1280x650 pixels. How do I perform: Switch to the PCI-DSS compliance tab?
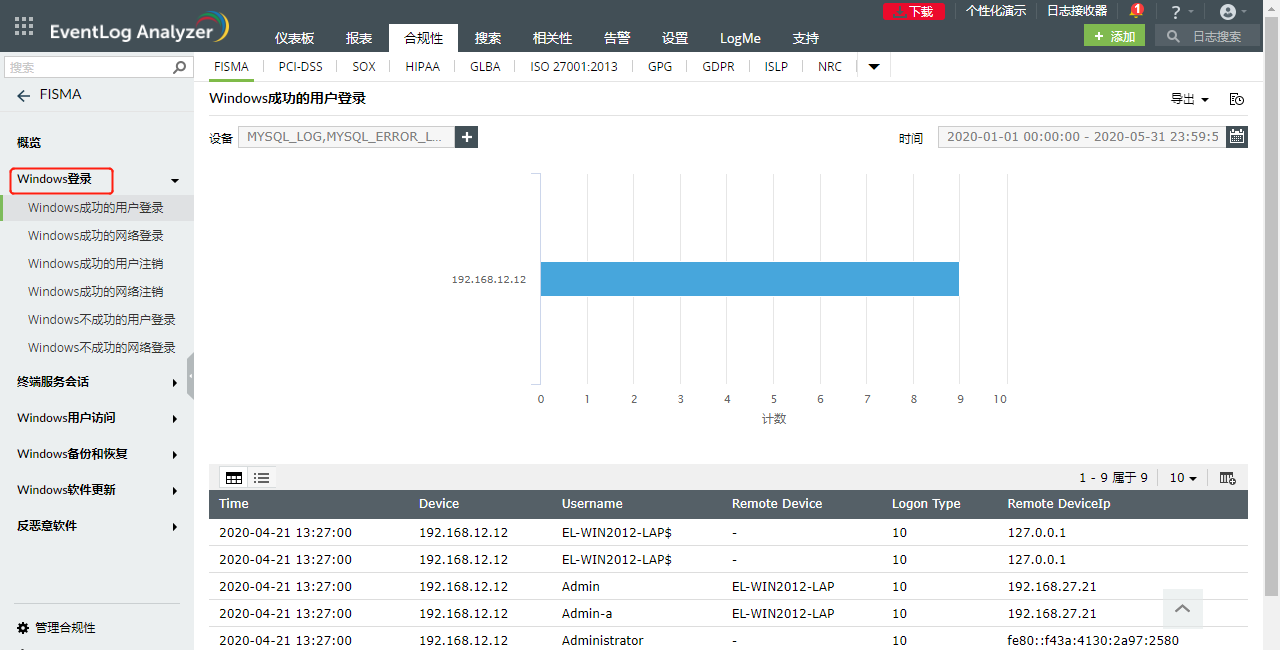click(300, 67)
